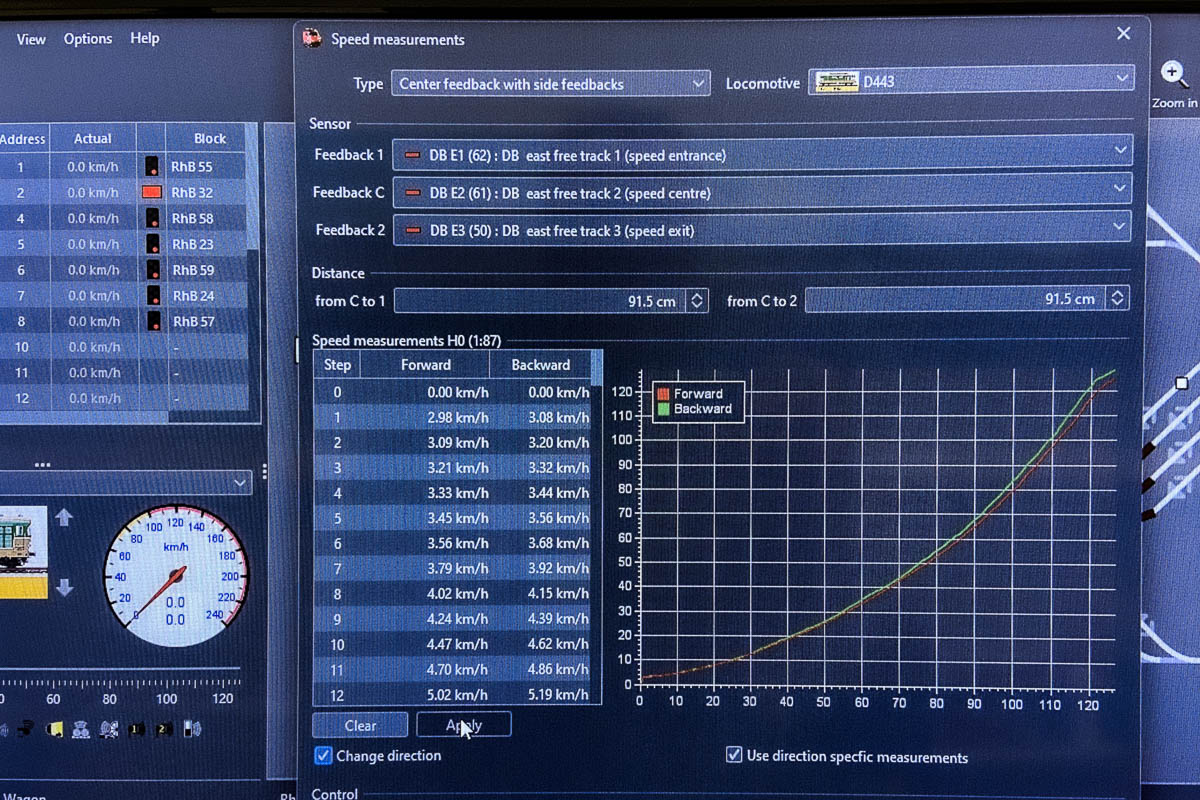Toggle the yellow headlight function icon

pos(55,729)
